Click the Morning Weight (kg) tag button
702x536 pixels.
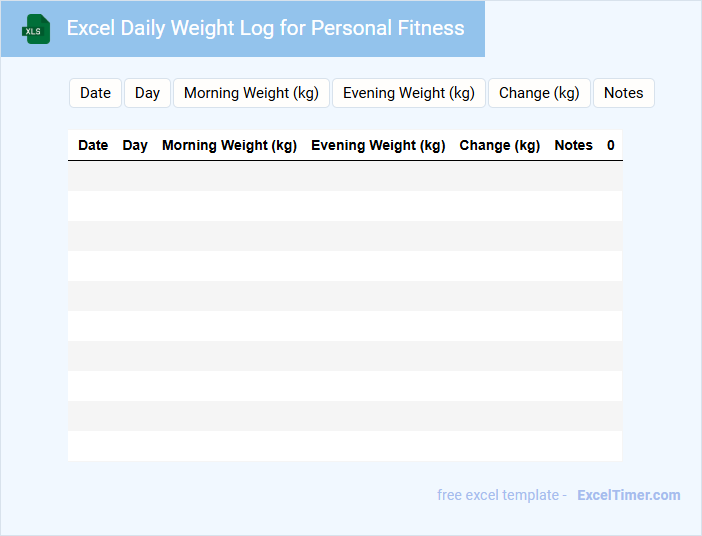point(251,93)
